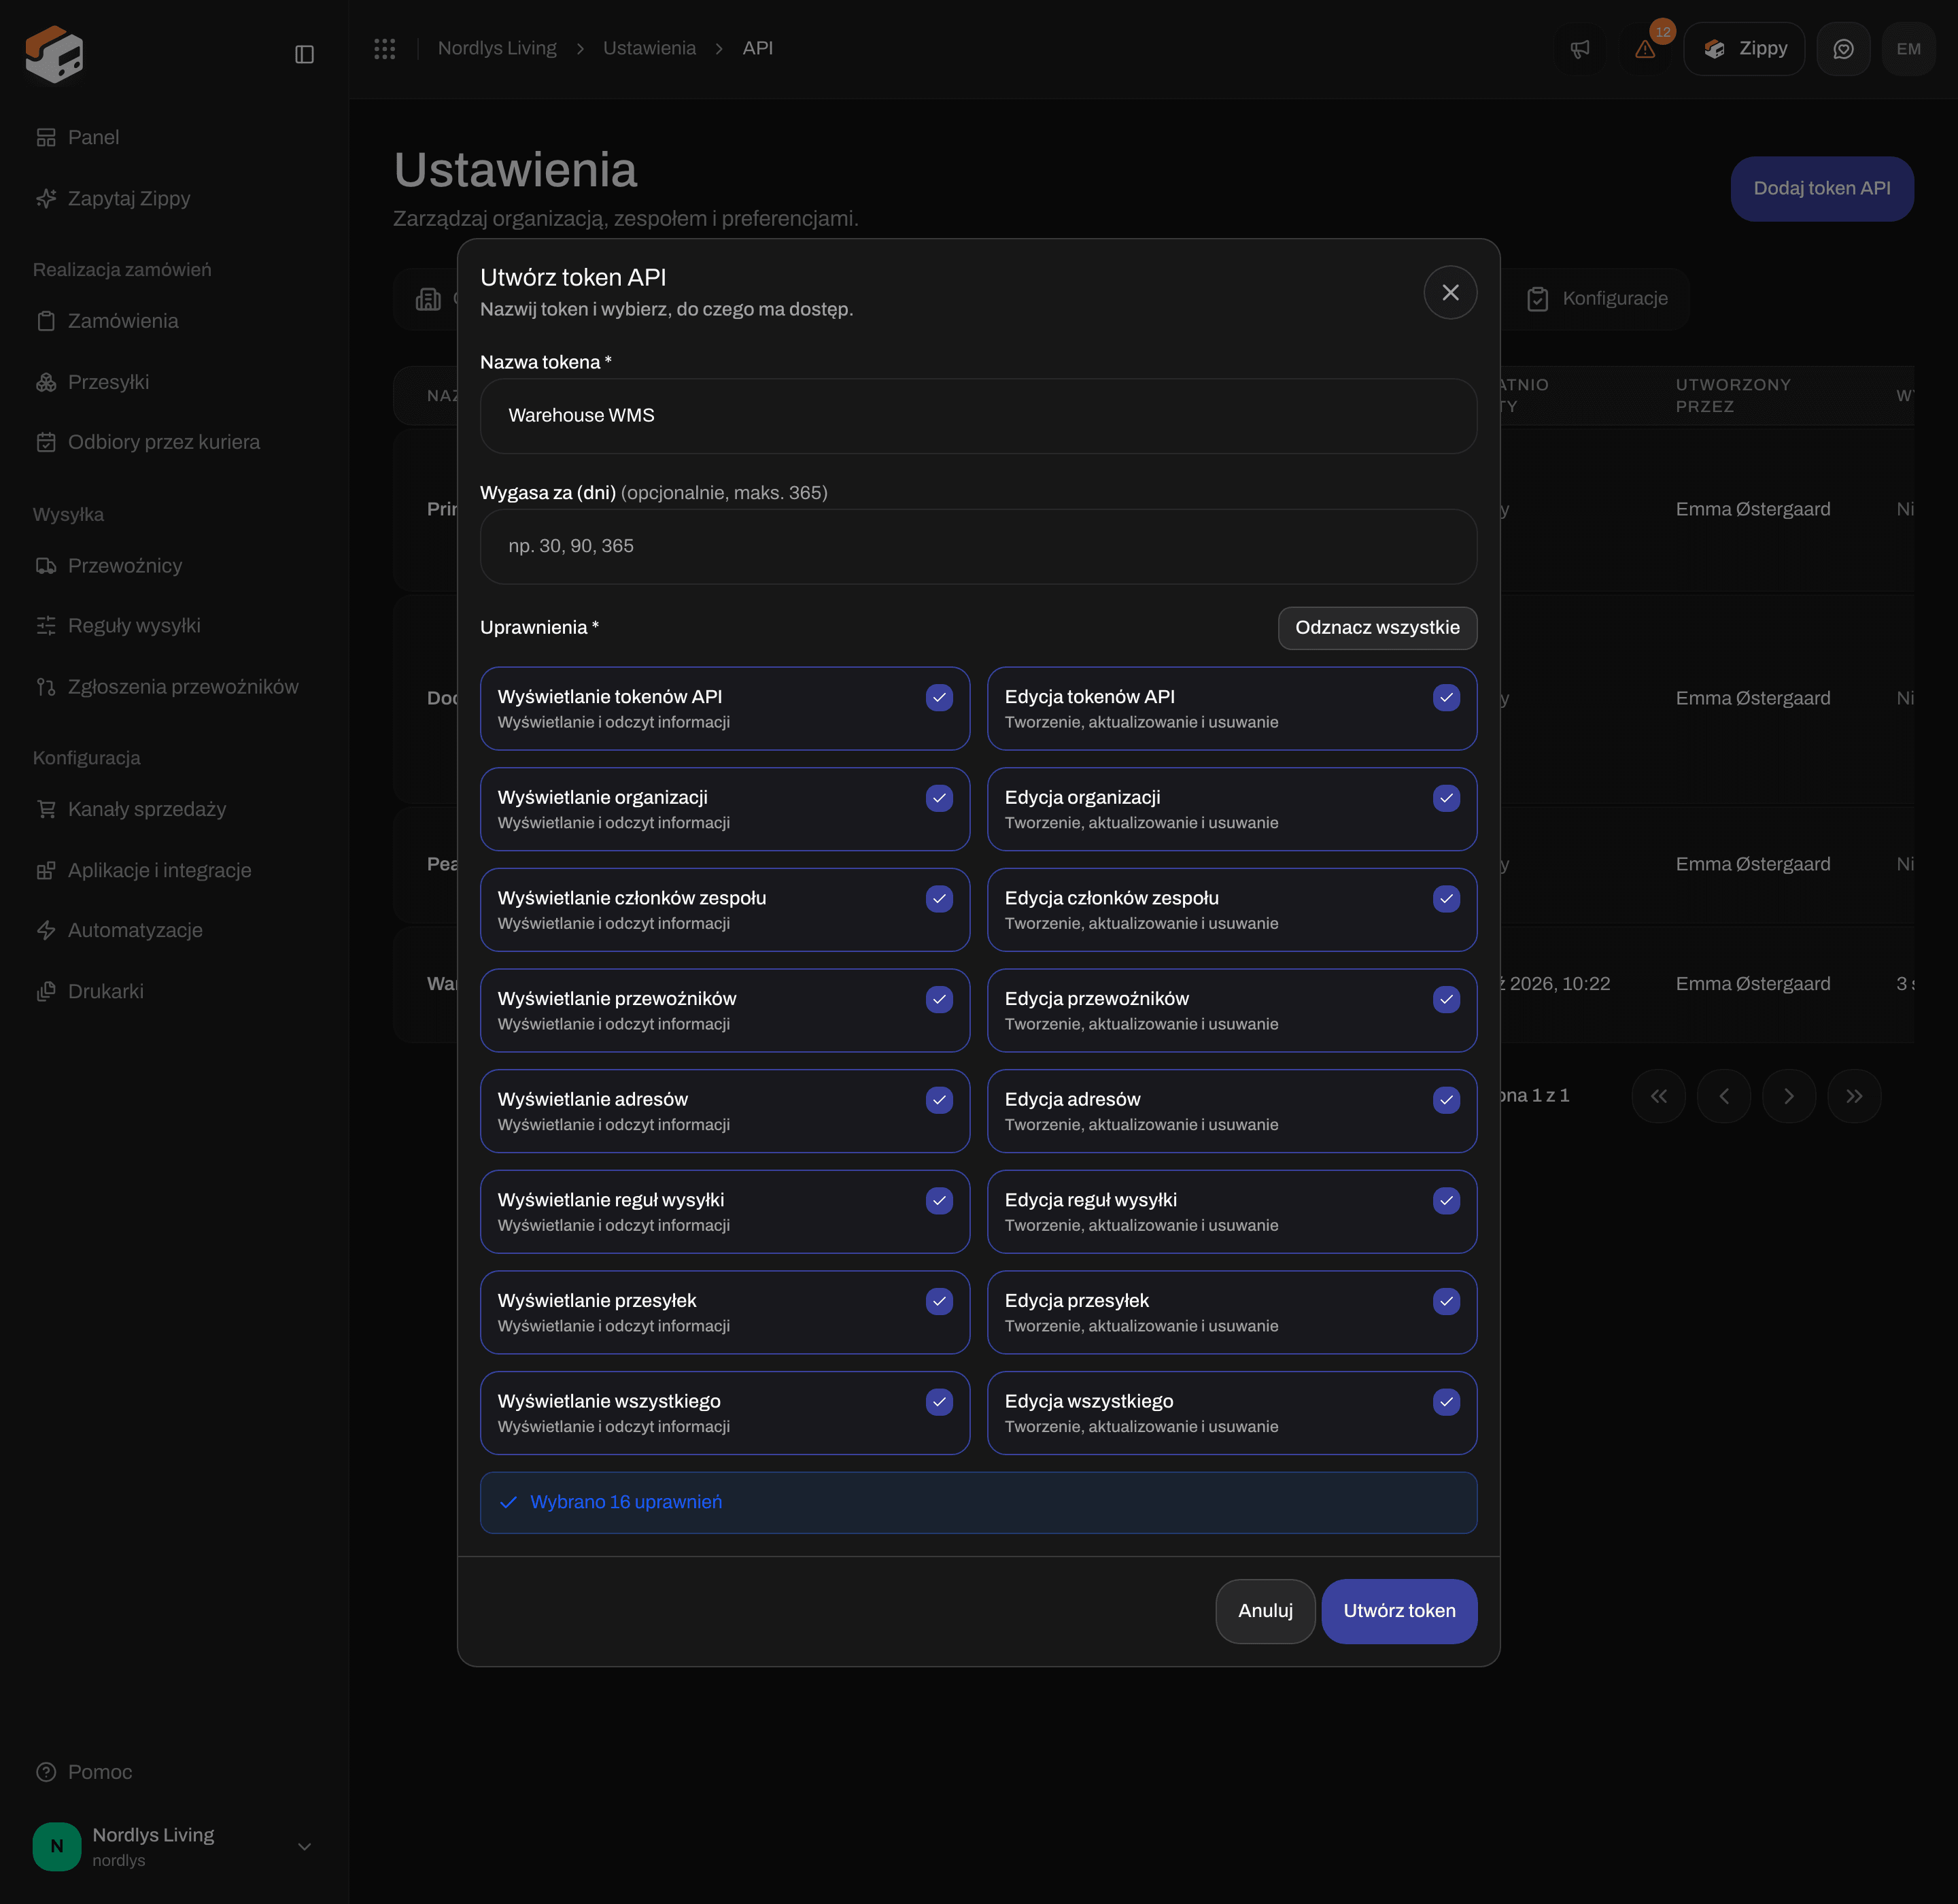This screenshot has height=1904, width=1958.
Task: Open the apps grid icon
Action: click(385, 49)
